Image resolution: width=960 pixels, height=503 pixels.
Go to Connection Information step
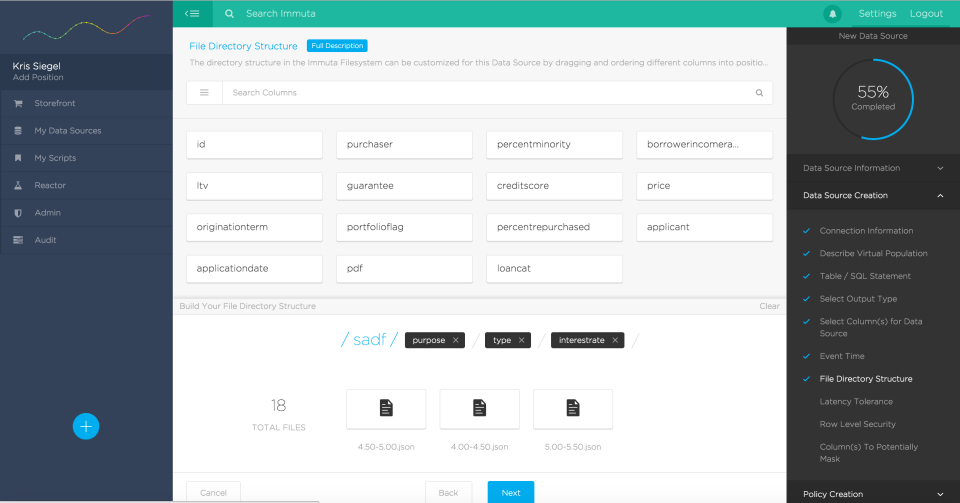click(x=866, y=231)
